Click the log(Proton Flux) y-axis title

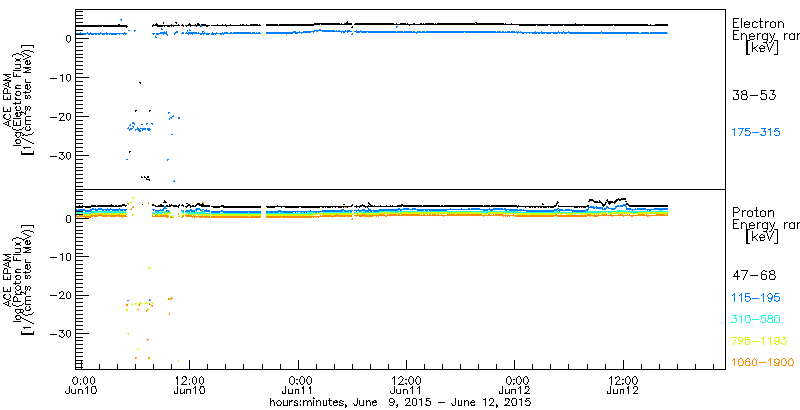tap(17, 280)
